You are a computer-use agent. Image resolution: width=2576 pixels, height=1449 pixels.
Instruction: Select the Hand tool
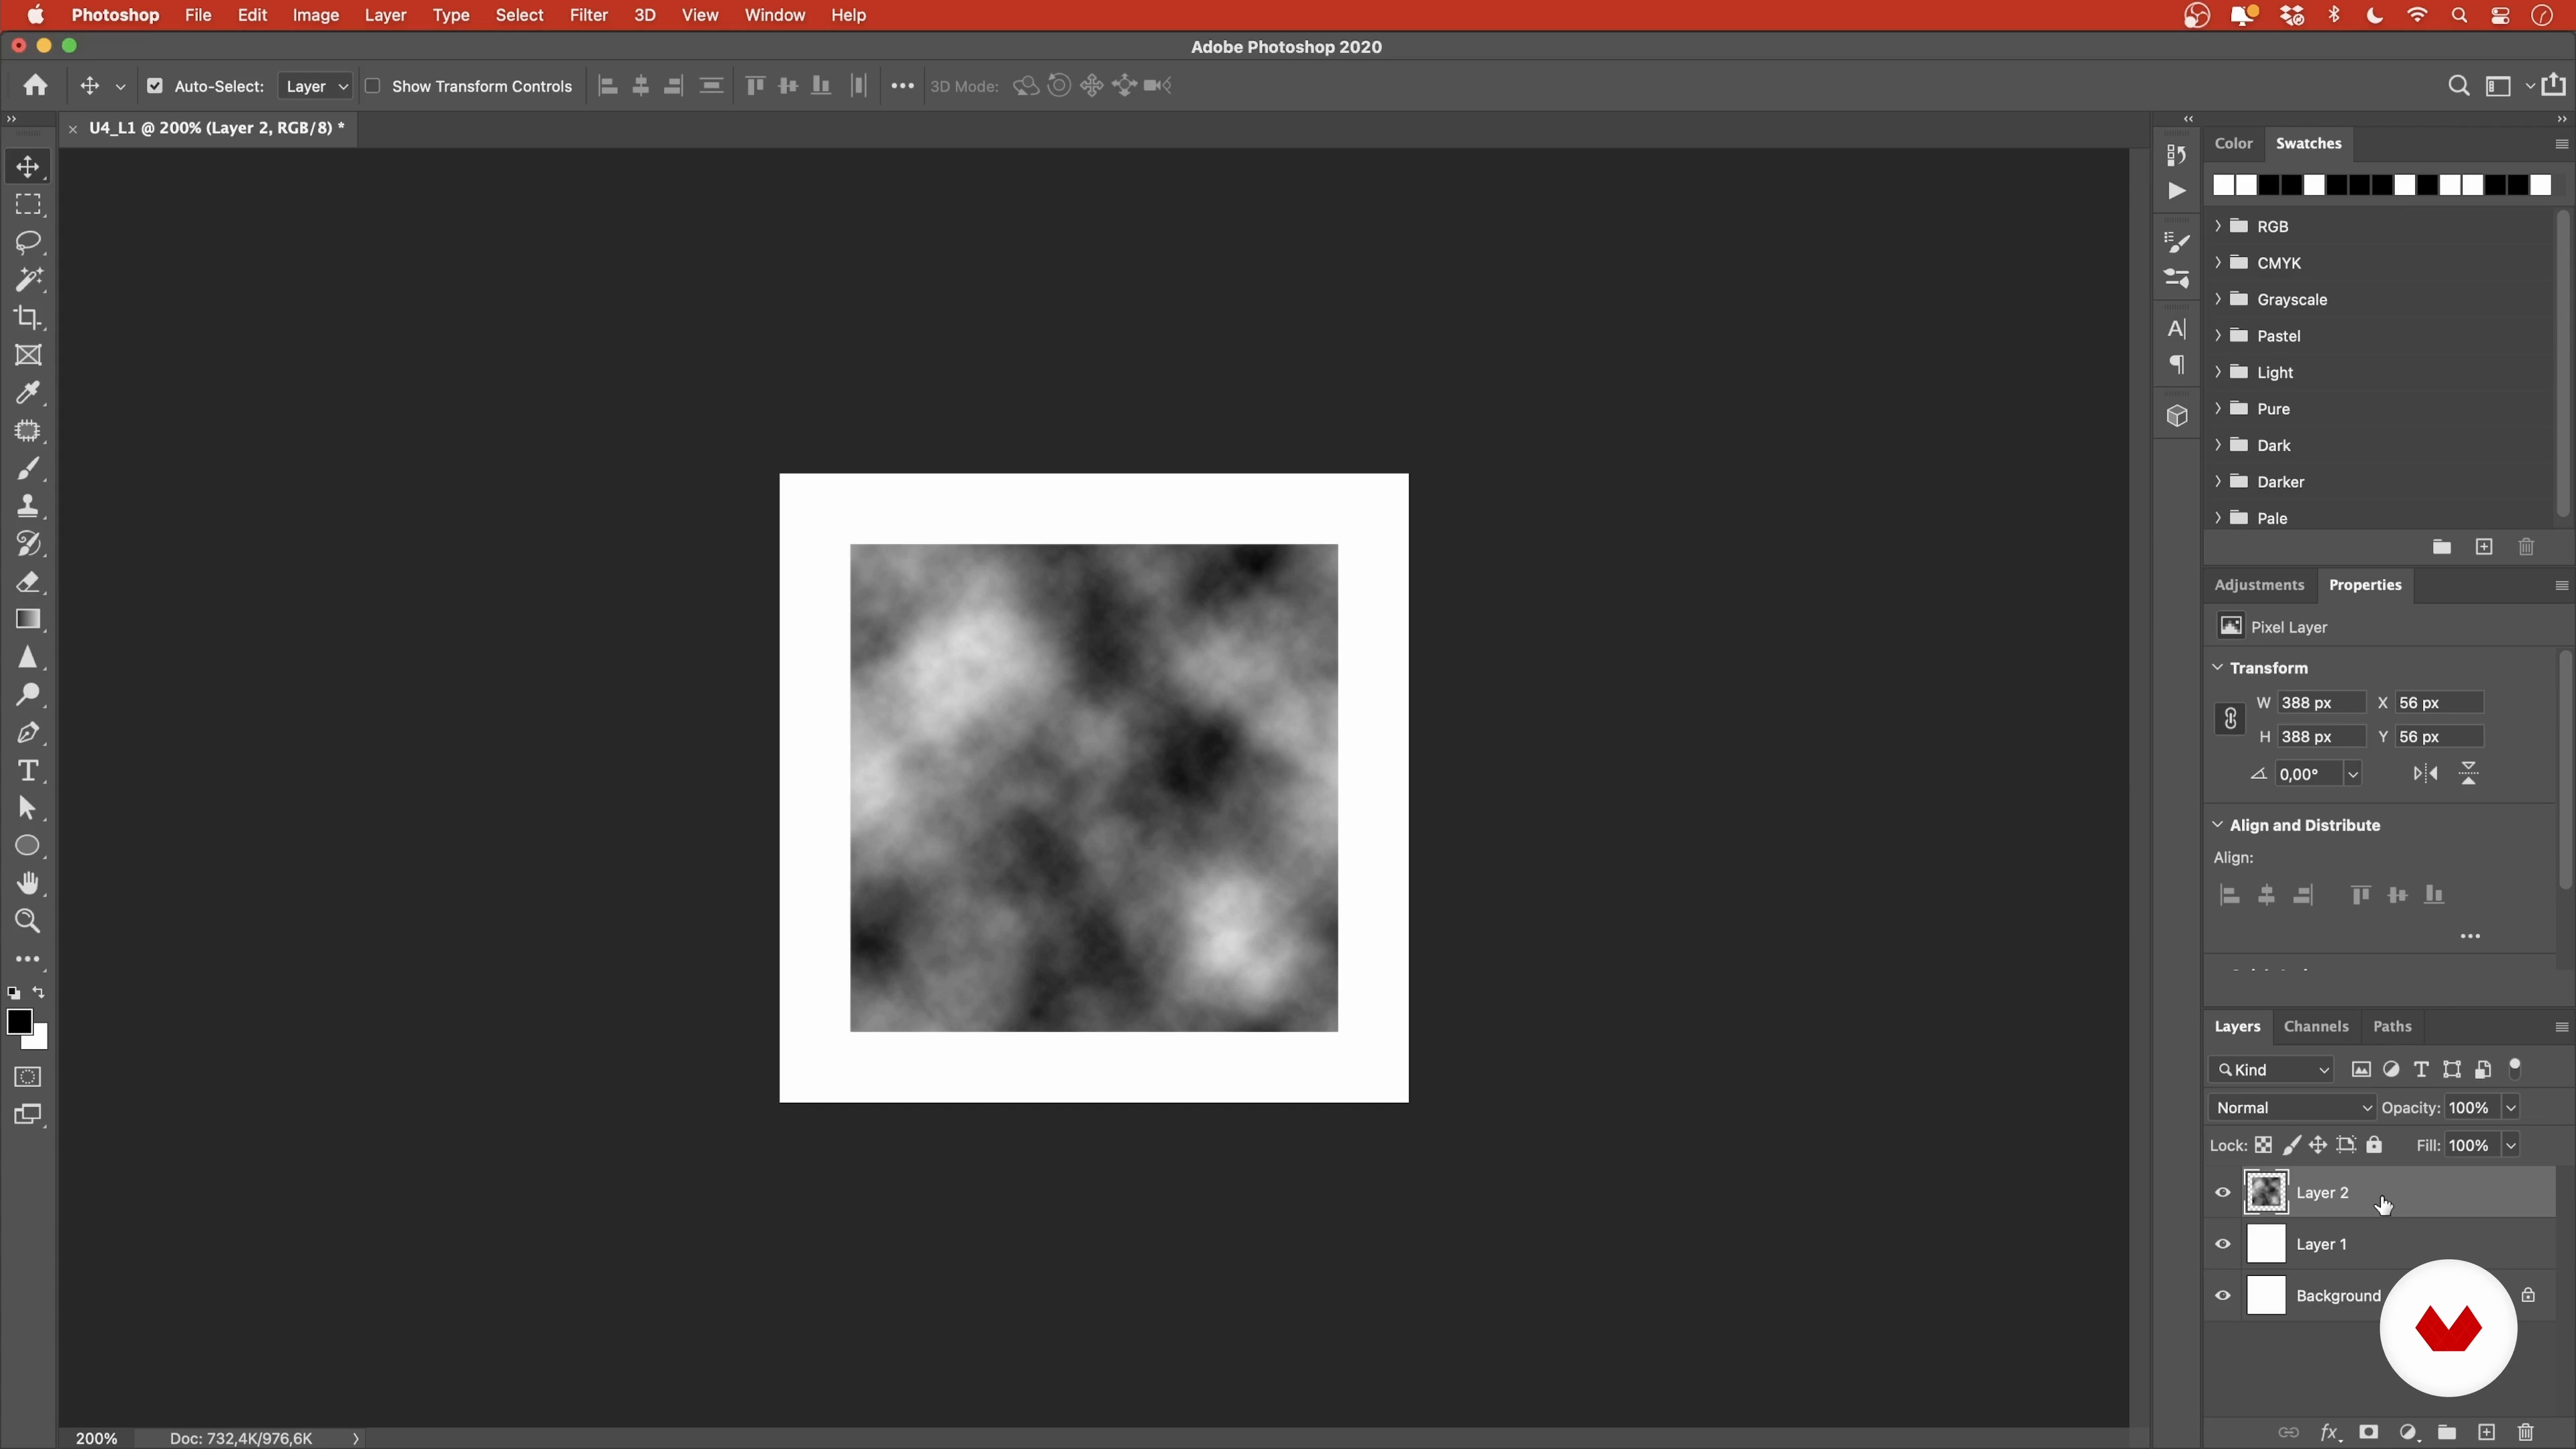coord(28,884)
